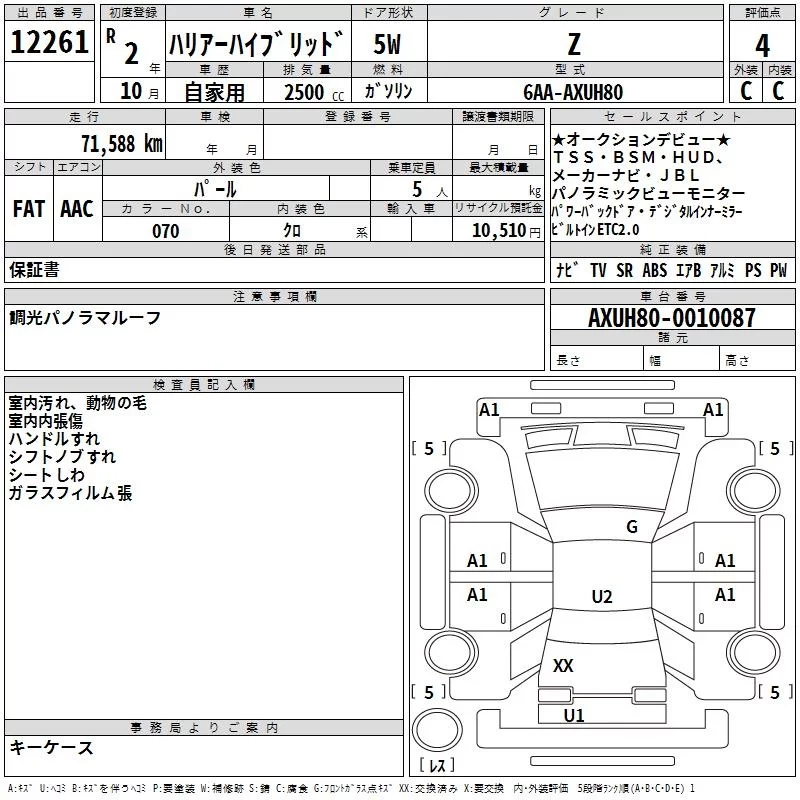The image size is (800, 800).
Task: Click the 注意事項欄 section header
Action: click(x=275, y=296)
